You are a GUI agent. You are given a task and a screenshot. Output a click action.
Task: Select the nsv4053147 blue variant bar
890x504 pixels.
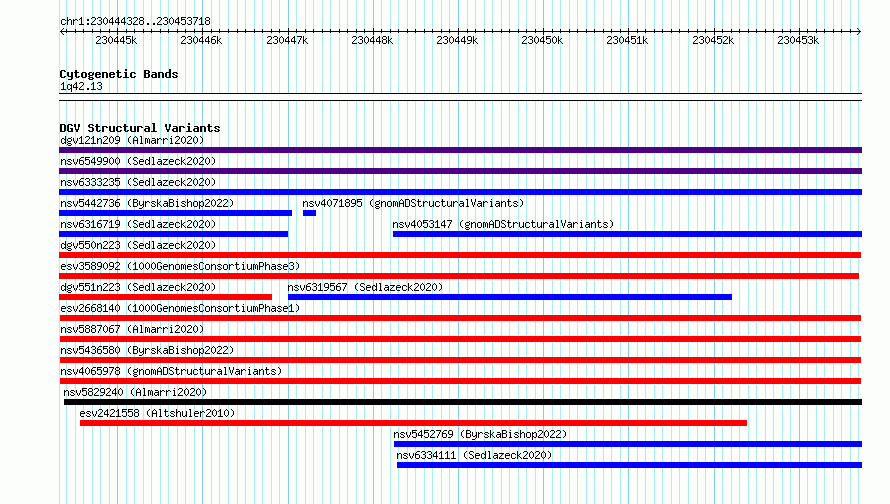point(627,234)
